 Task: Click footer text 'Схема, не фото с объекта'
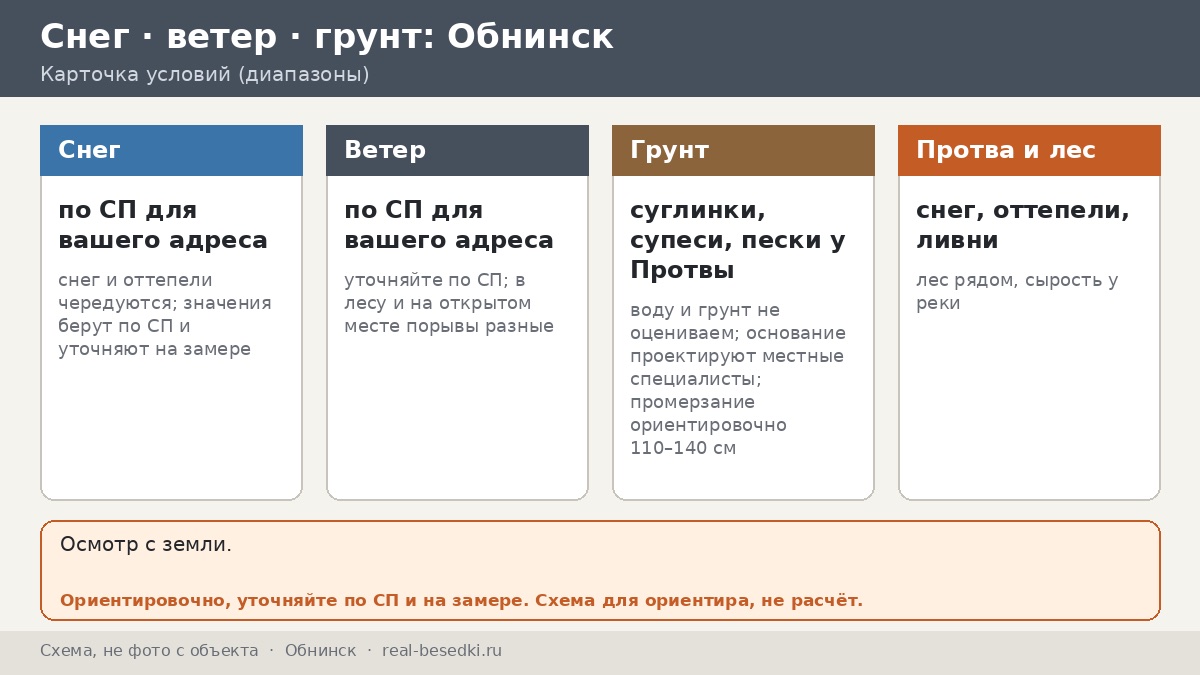149,651
